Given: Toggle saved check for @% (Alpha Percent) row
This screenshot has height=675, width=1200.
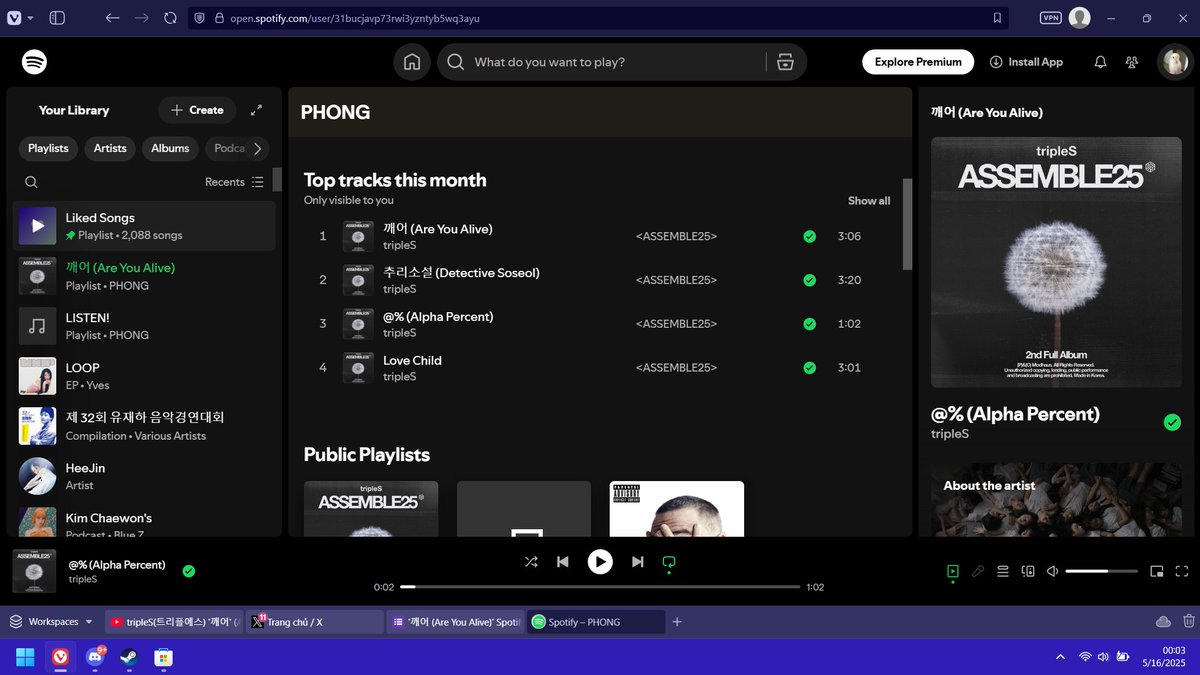Looking at the screenshot, I should point(809,324).
